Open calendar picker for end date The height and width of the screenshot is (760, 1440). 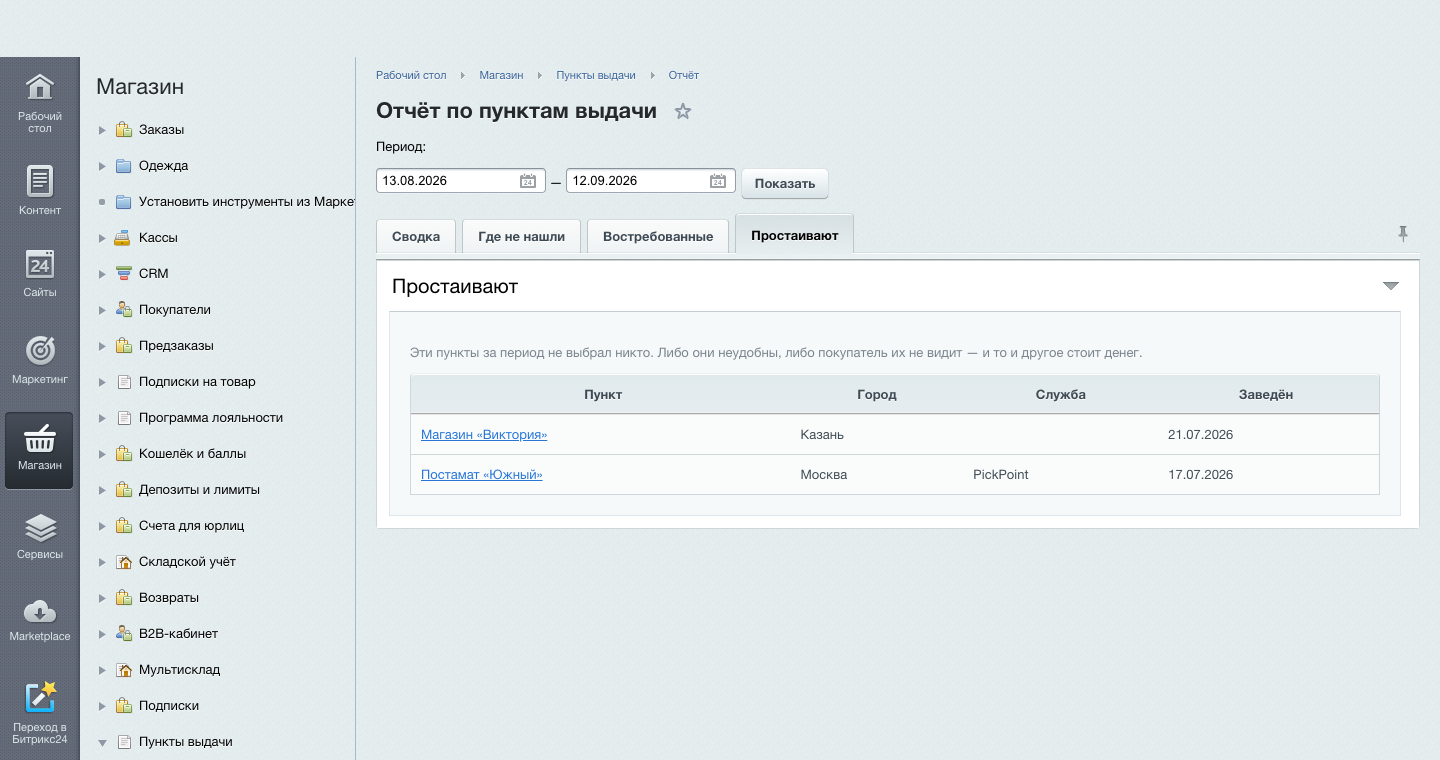pyautogui.click(x=718, y=181)
